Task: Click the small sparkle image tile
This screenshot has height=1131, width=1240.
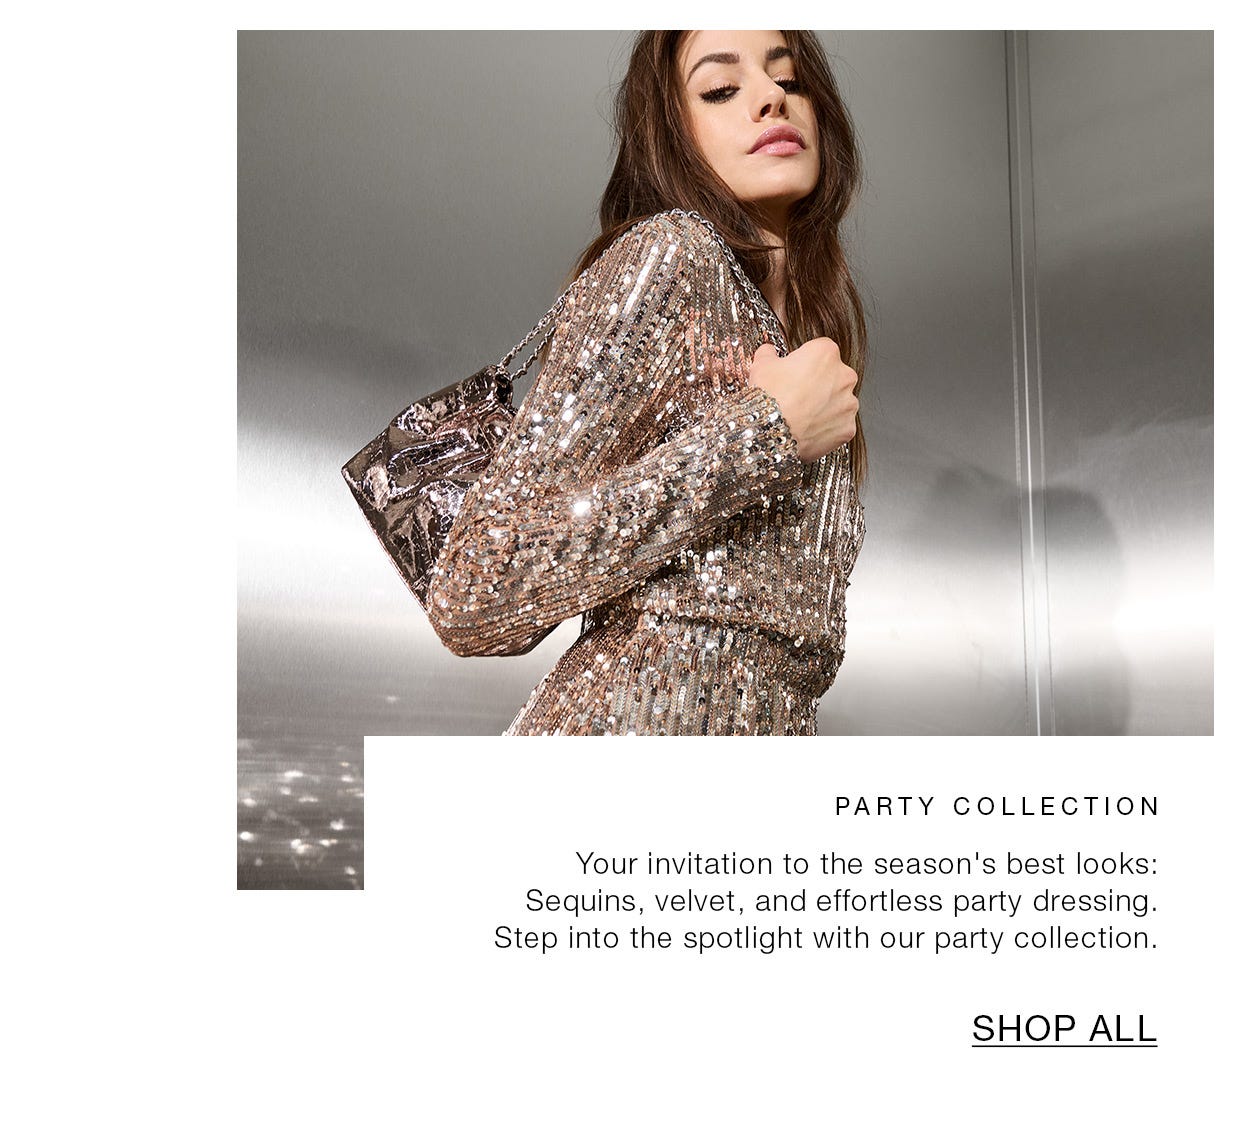Action: tap(300, 813)
